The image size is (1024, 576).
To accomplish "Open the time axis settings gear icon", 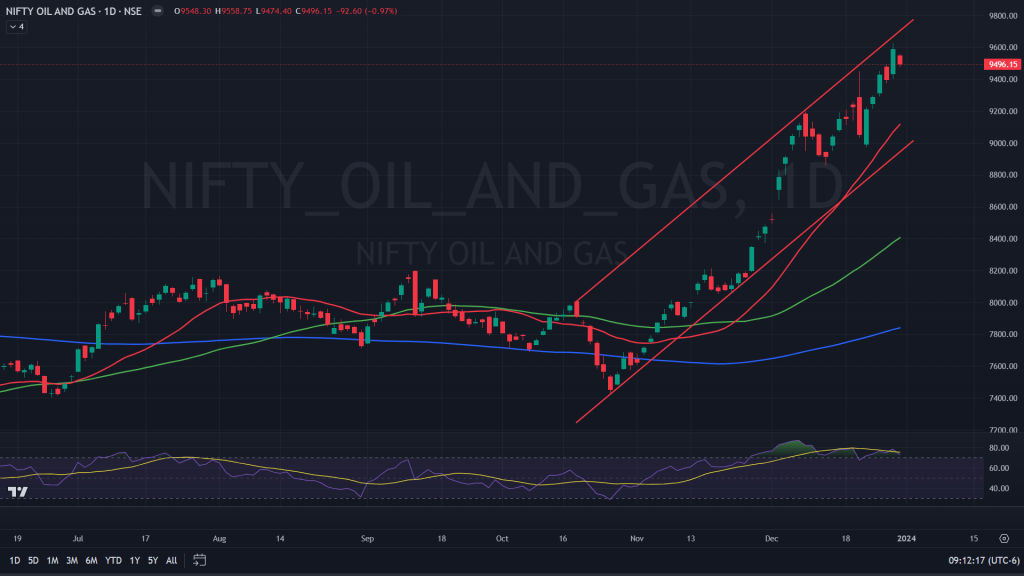I will pyautogui.click(x=1003, y=537).
